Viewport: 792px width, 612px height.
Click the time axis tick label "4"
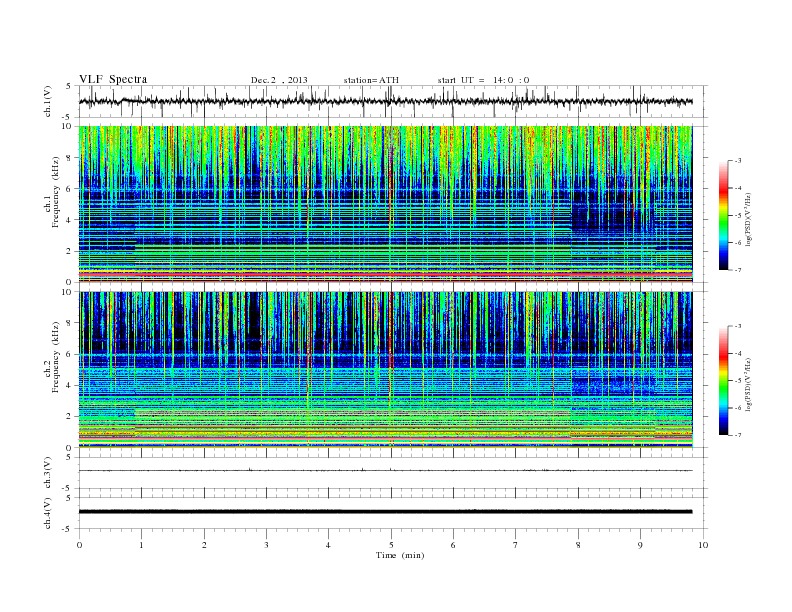click(328, 545)
